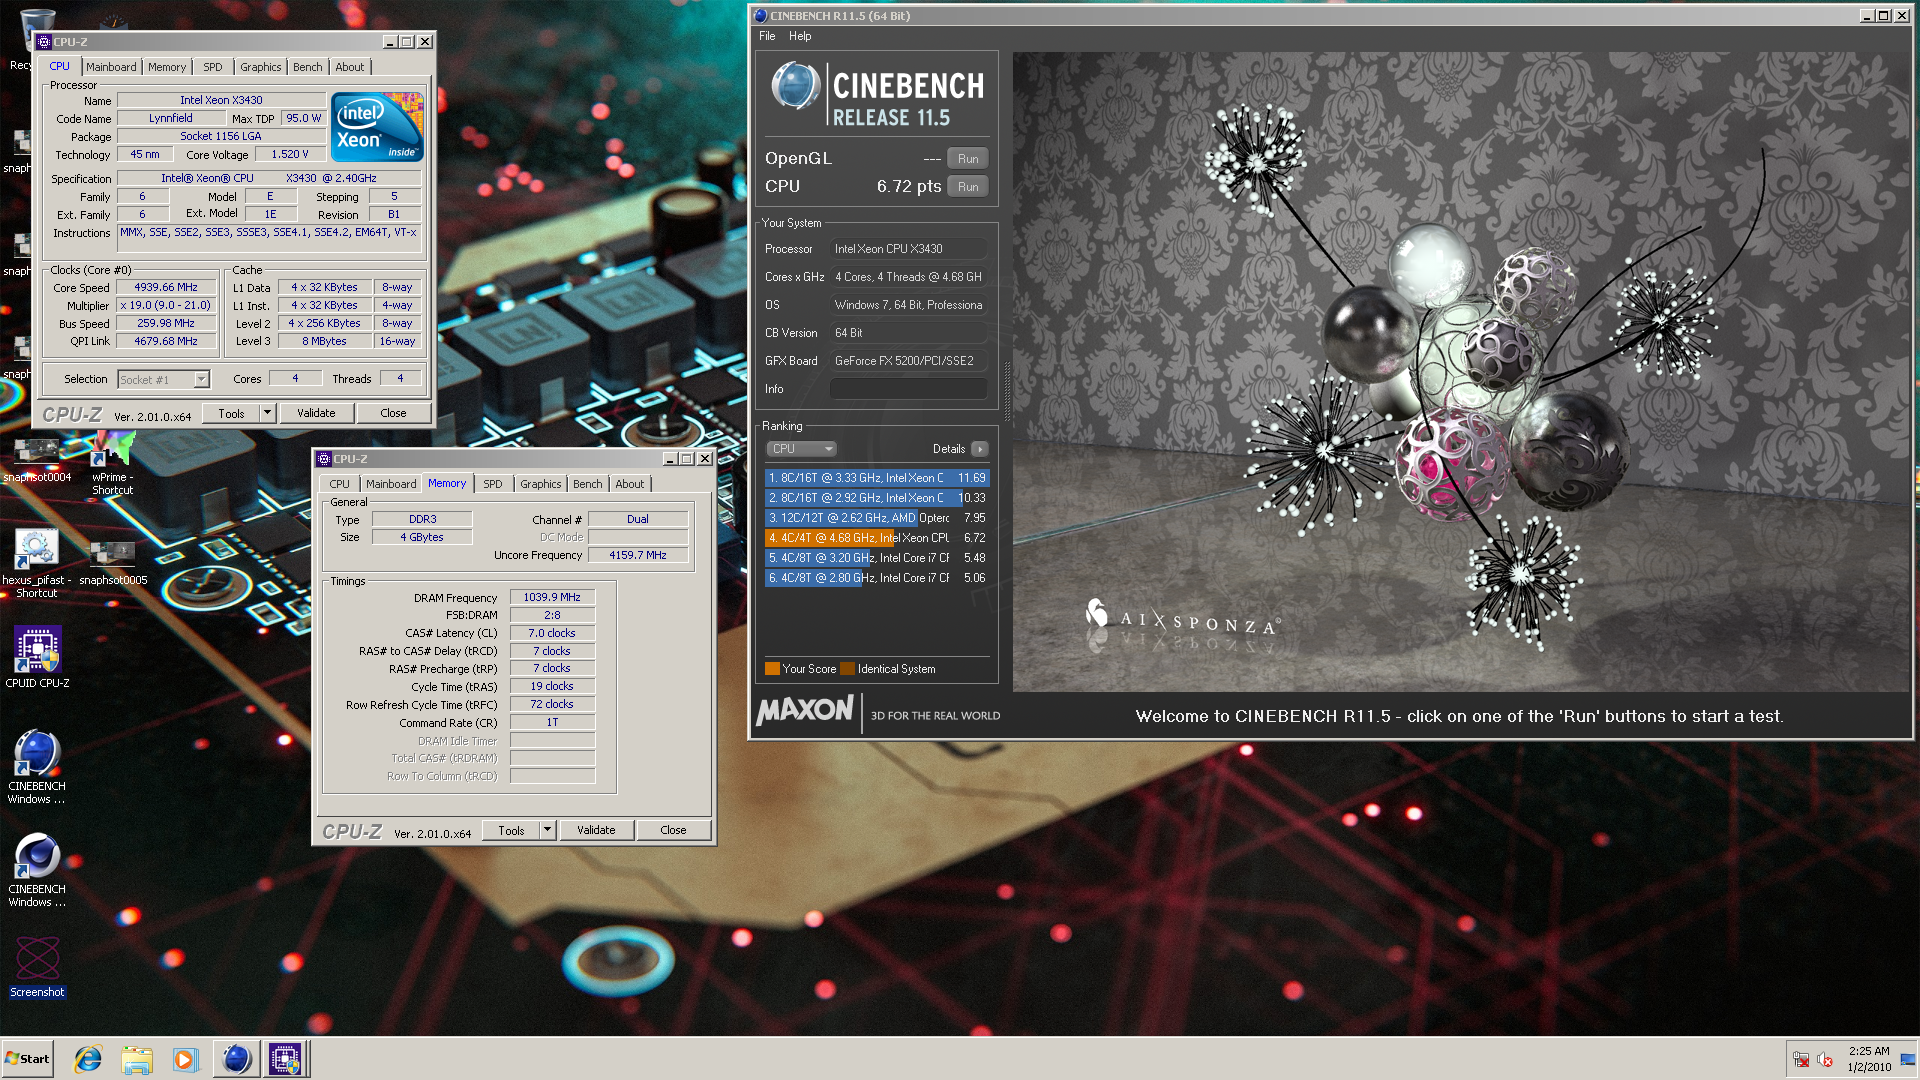Switch to Graphics tab in Memory CPU-Z window

coord(540,484)
